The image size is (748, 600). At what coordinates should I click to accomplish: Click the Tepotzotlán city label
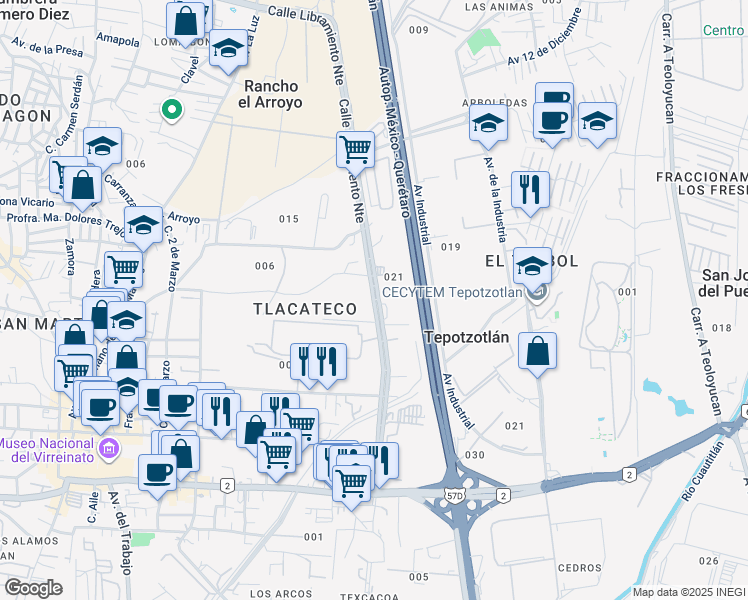tap(467, 337)
